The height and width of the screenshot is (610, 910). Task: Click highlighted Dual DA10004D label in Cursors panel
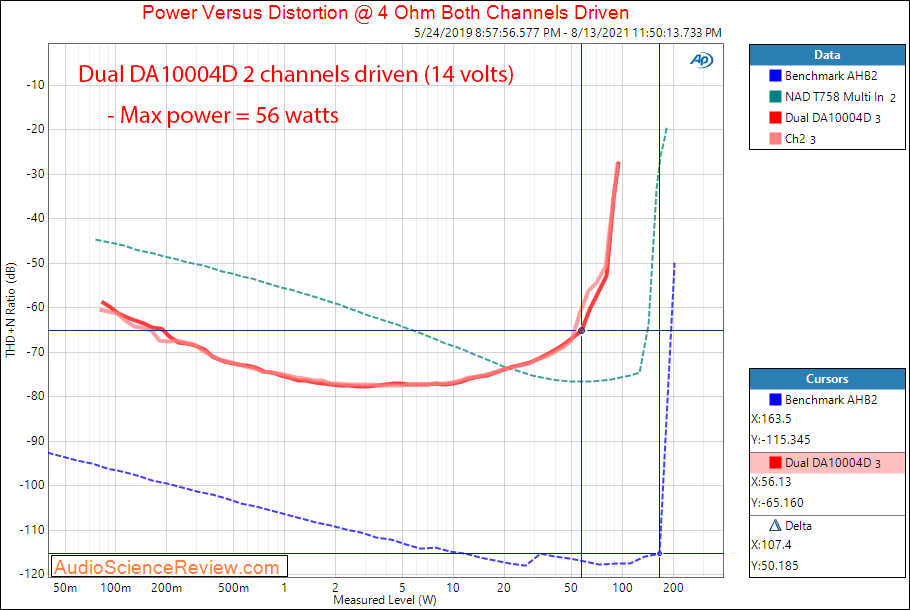coord(828,463)
